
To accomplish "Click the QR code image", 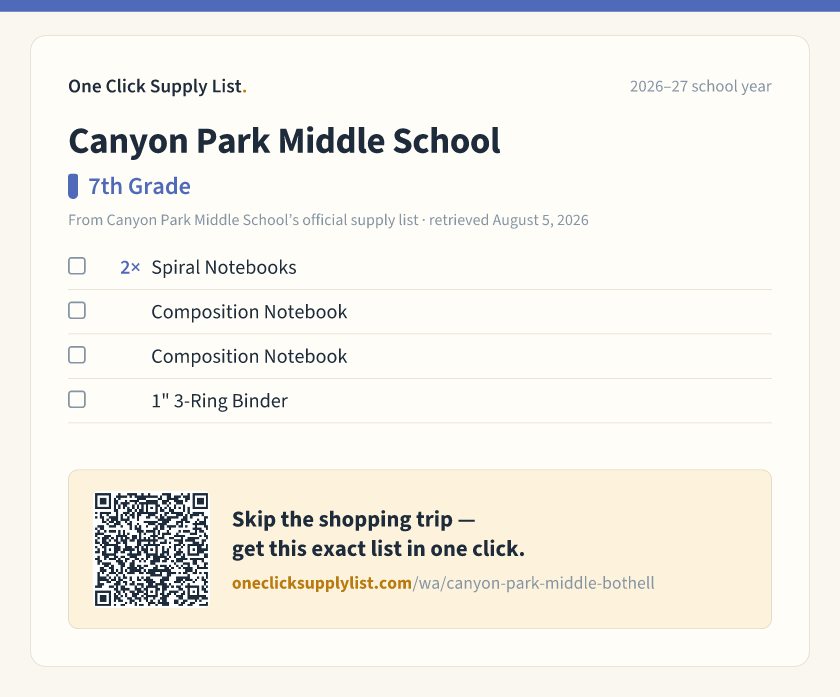I will pos(152,549).
